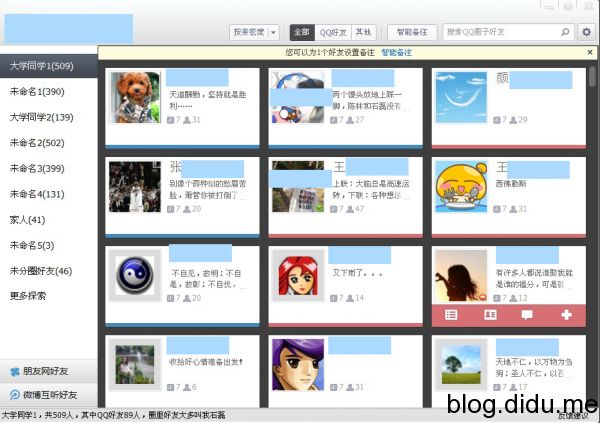Click the 不自见，故明 status text
600x423 pixels.
click(x=206, y=279)
